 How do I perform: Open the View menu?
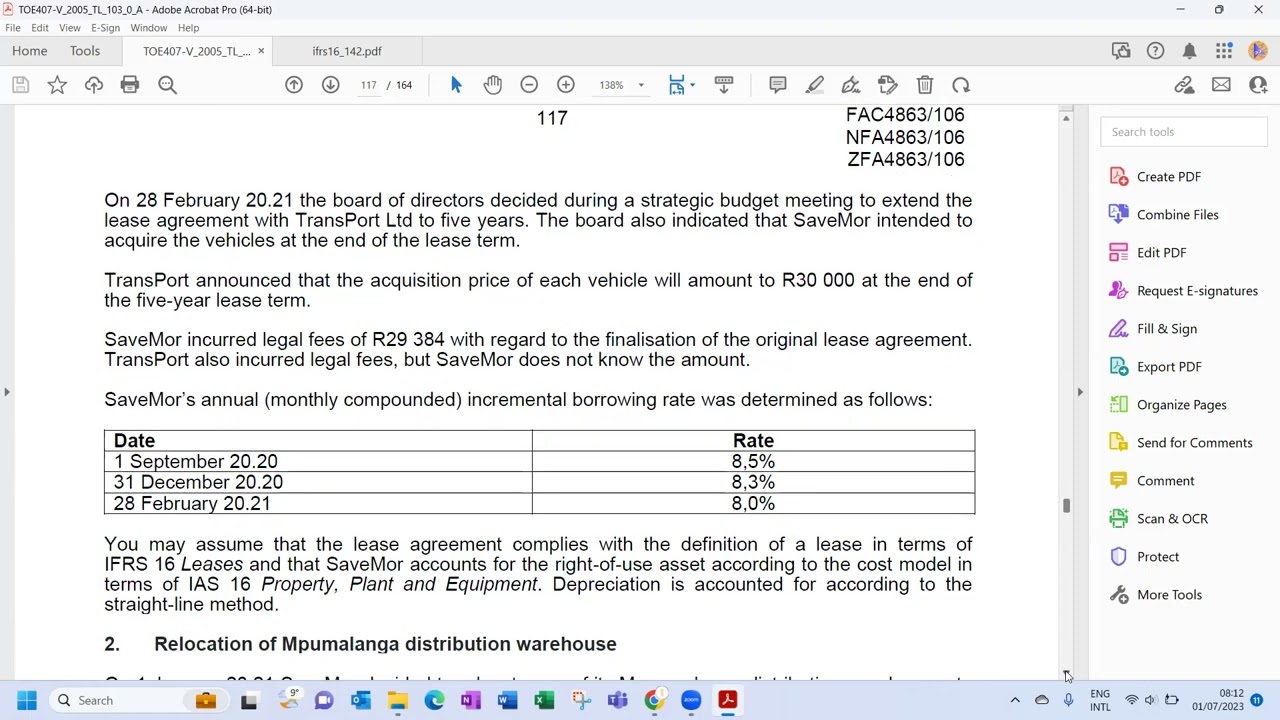[70, 28]
